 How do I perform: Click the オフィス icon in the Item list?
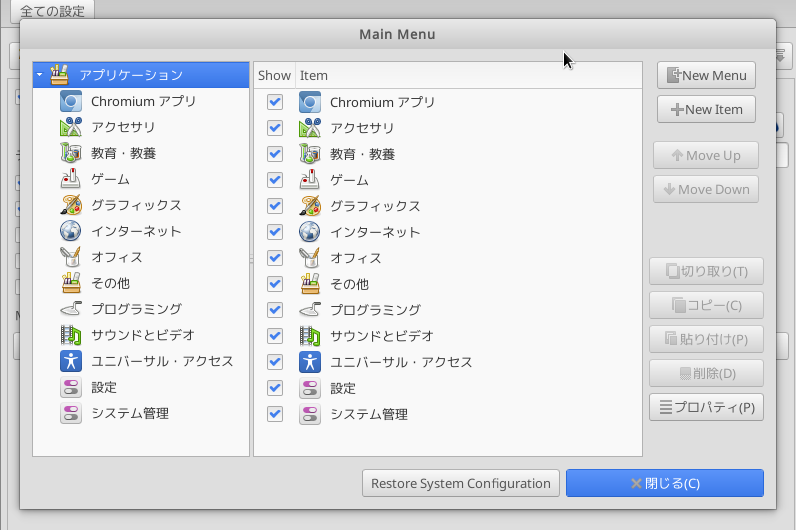(x=310, y=258)
